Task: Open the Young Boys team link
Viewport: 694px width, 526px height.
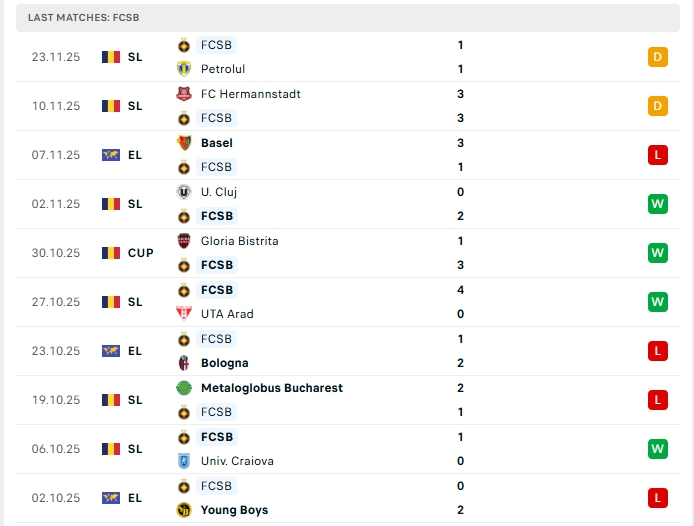Action: point(234,510)
